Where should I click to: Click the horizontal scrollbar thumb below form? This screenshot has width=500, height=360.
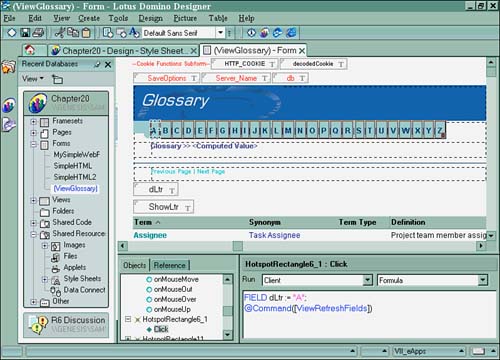238,246
